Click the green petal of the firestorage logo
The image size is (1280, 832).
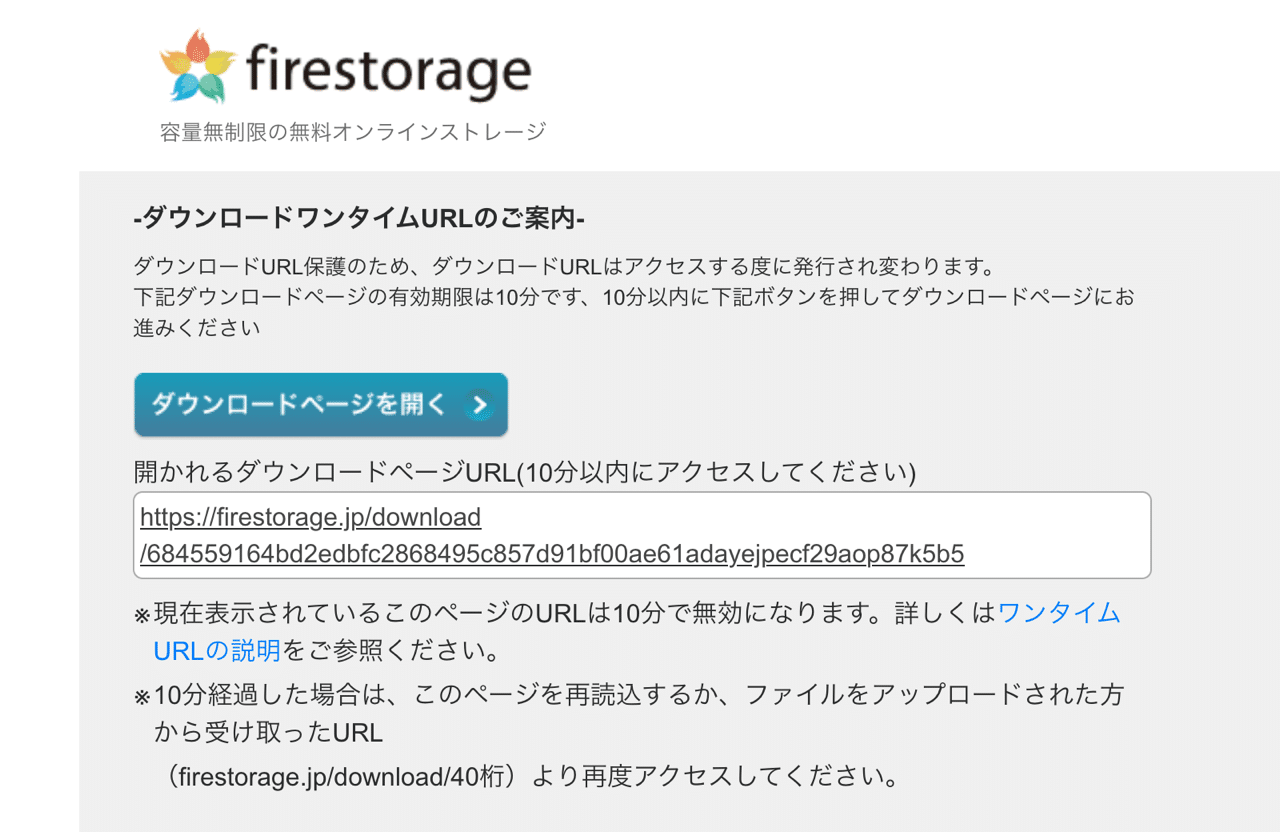(x=212, y=87)
